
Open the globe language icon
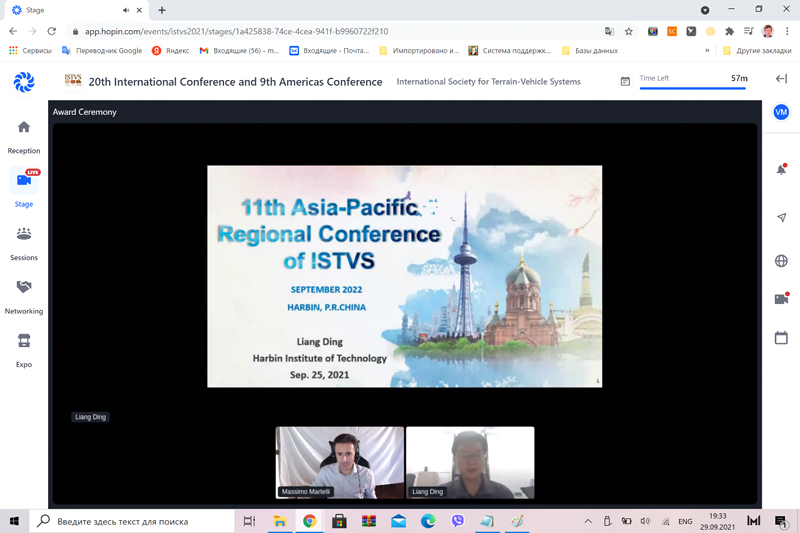(x=781, y=261)
